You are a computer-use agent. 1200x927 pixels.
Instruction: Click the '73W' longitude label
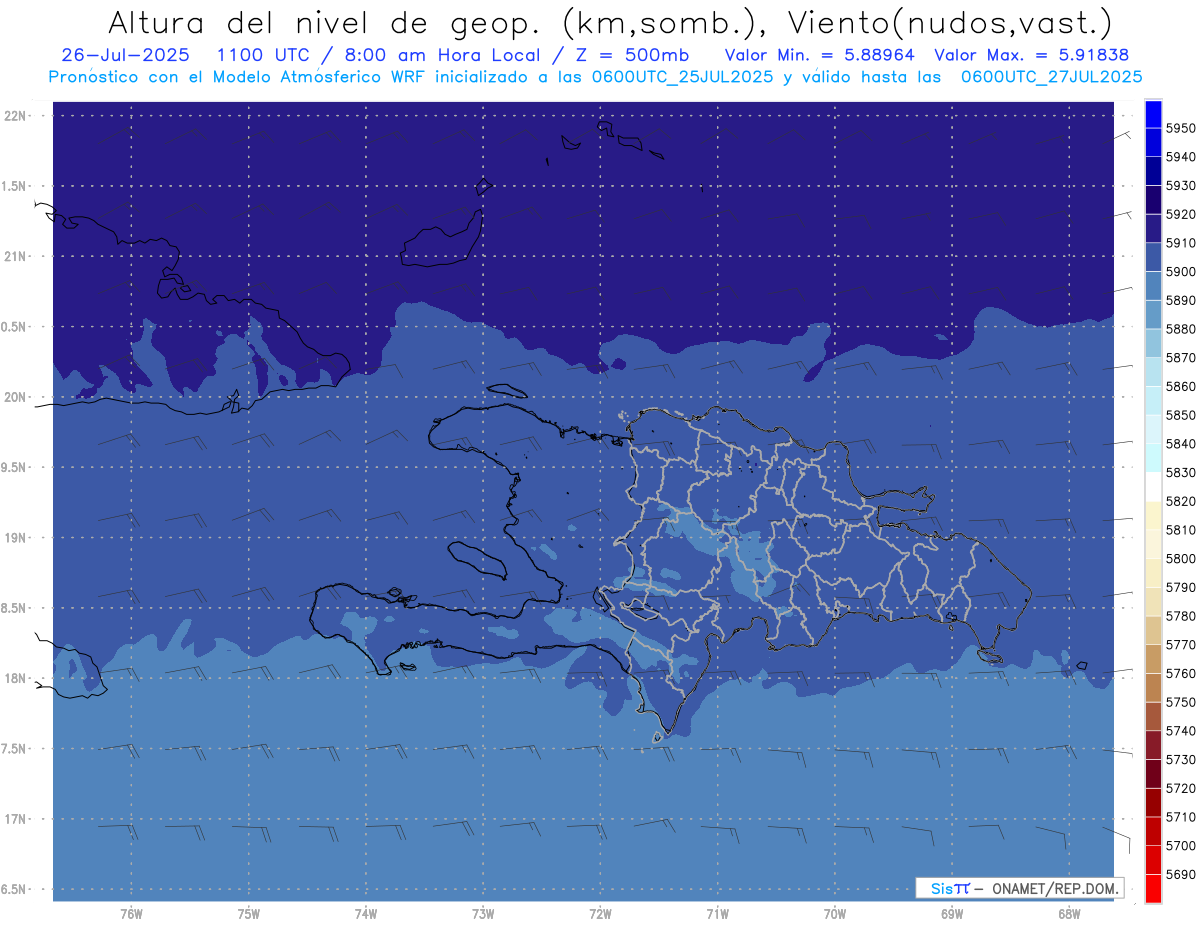483,914
